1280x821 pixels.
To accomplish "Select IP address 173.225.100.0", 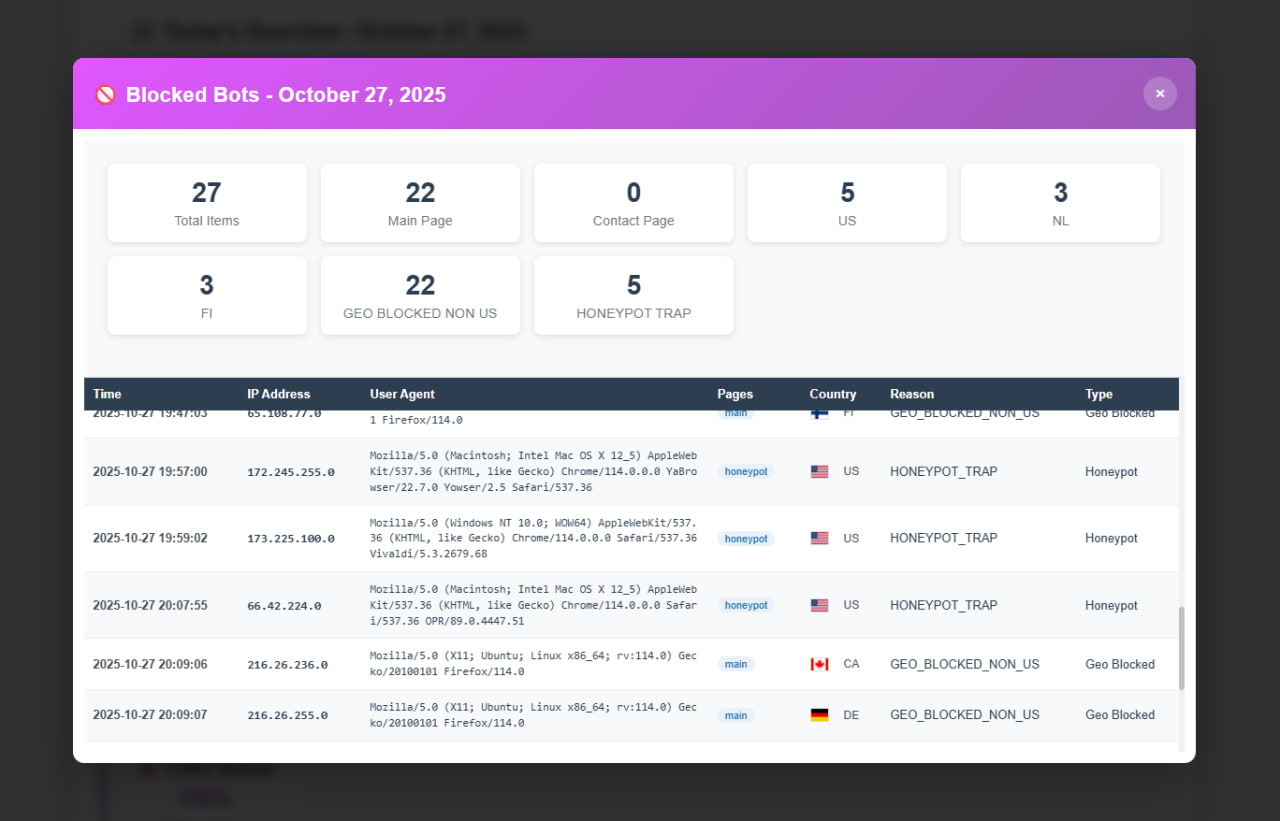I will pos(291,539).
